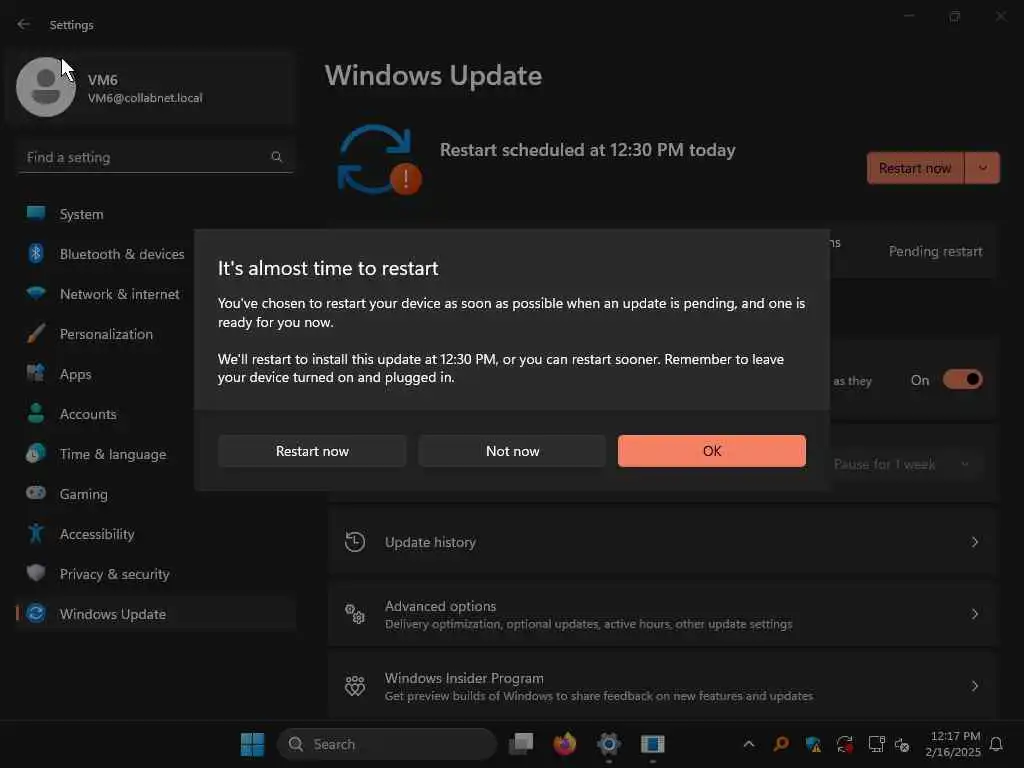
Task: Click the Windows Insider Program icon
Action: pyautogui.click(x=355, y=686)
